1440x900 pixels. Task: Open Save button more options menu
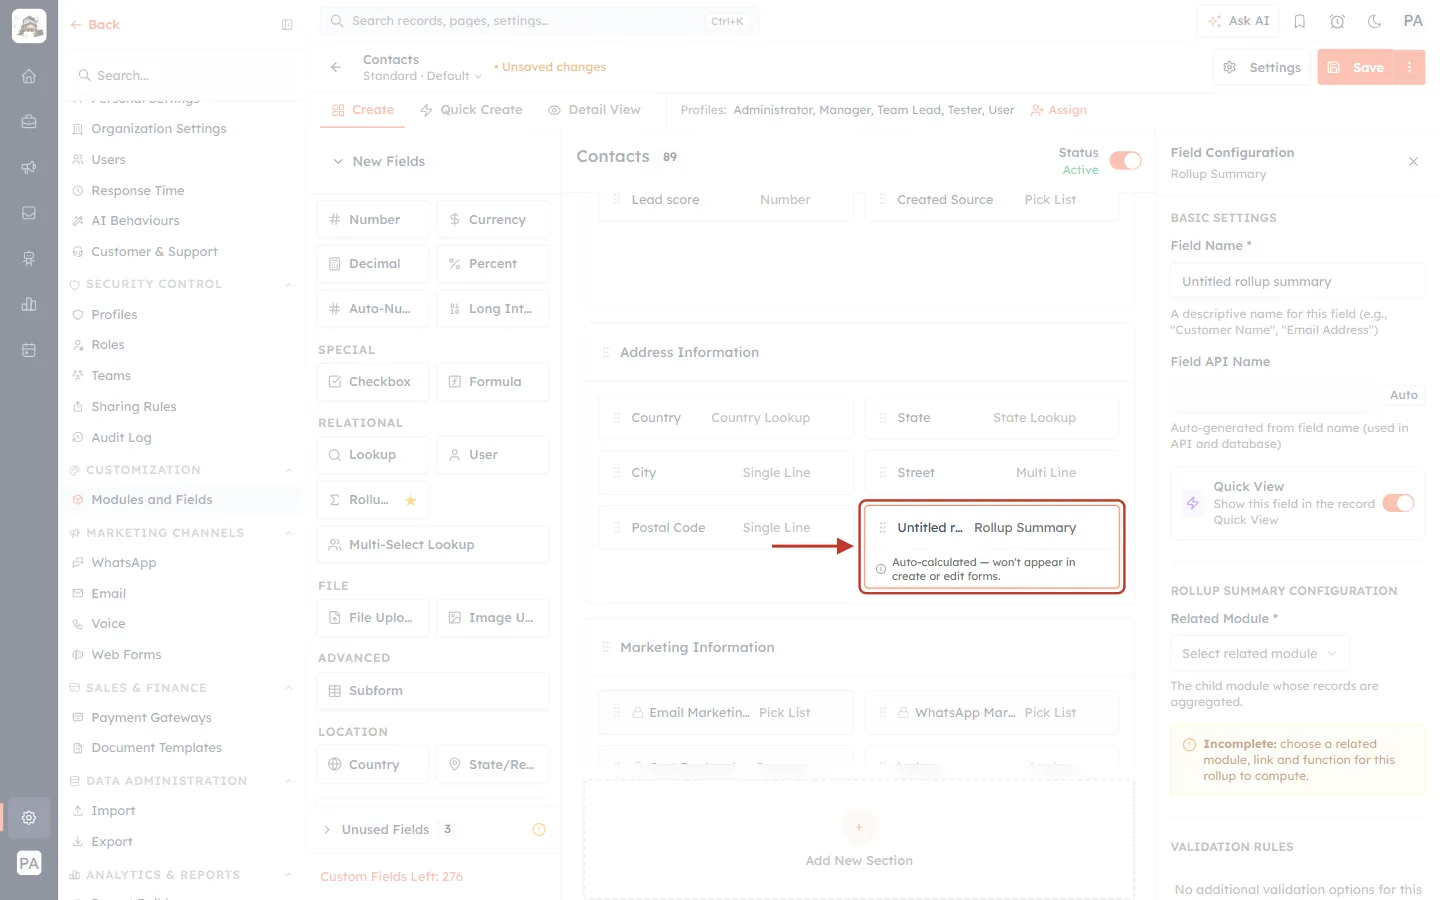pyautogui.click(x=1409, y=67)
